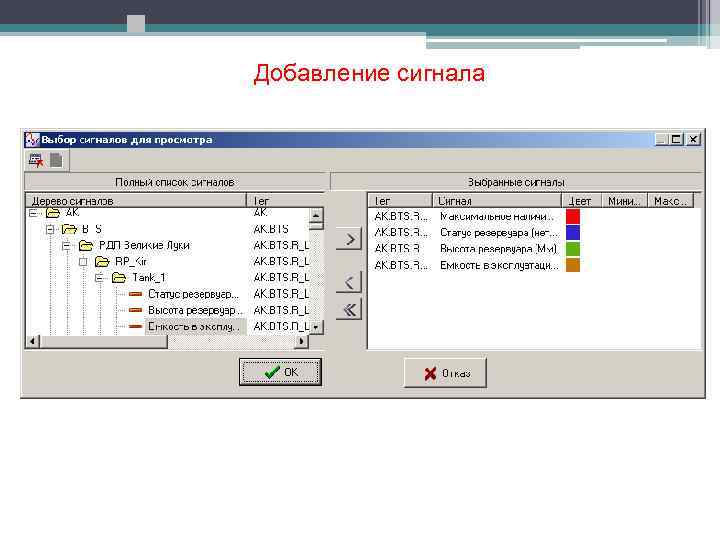Image resolution: width=720 pixels, height=540 pixels.
Task: Click the Цвет column header
Action: 581,201
